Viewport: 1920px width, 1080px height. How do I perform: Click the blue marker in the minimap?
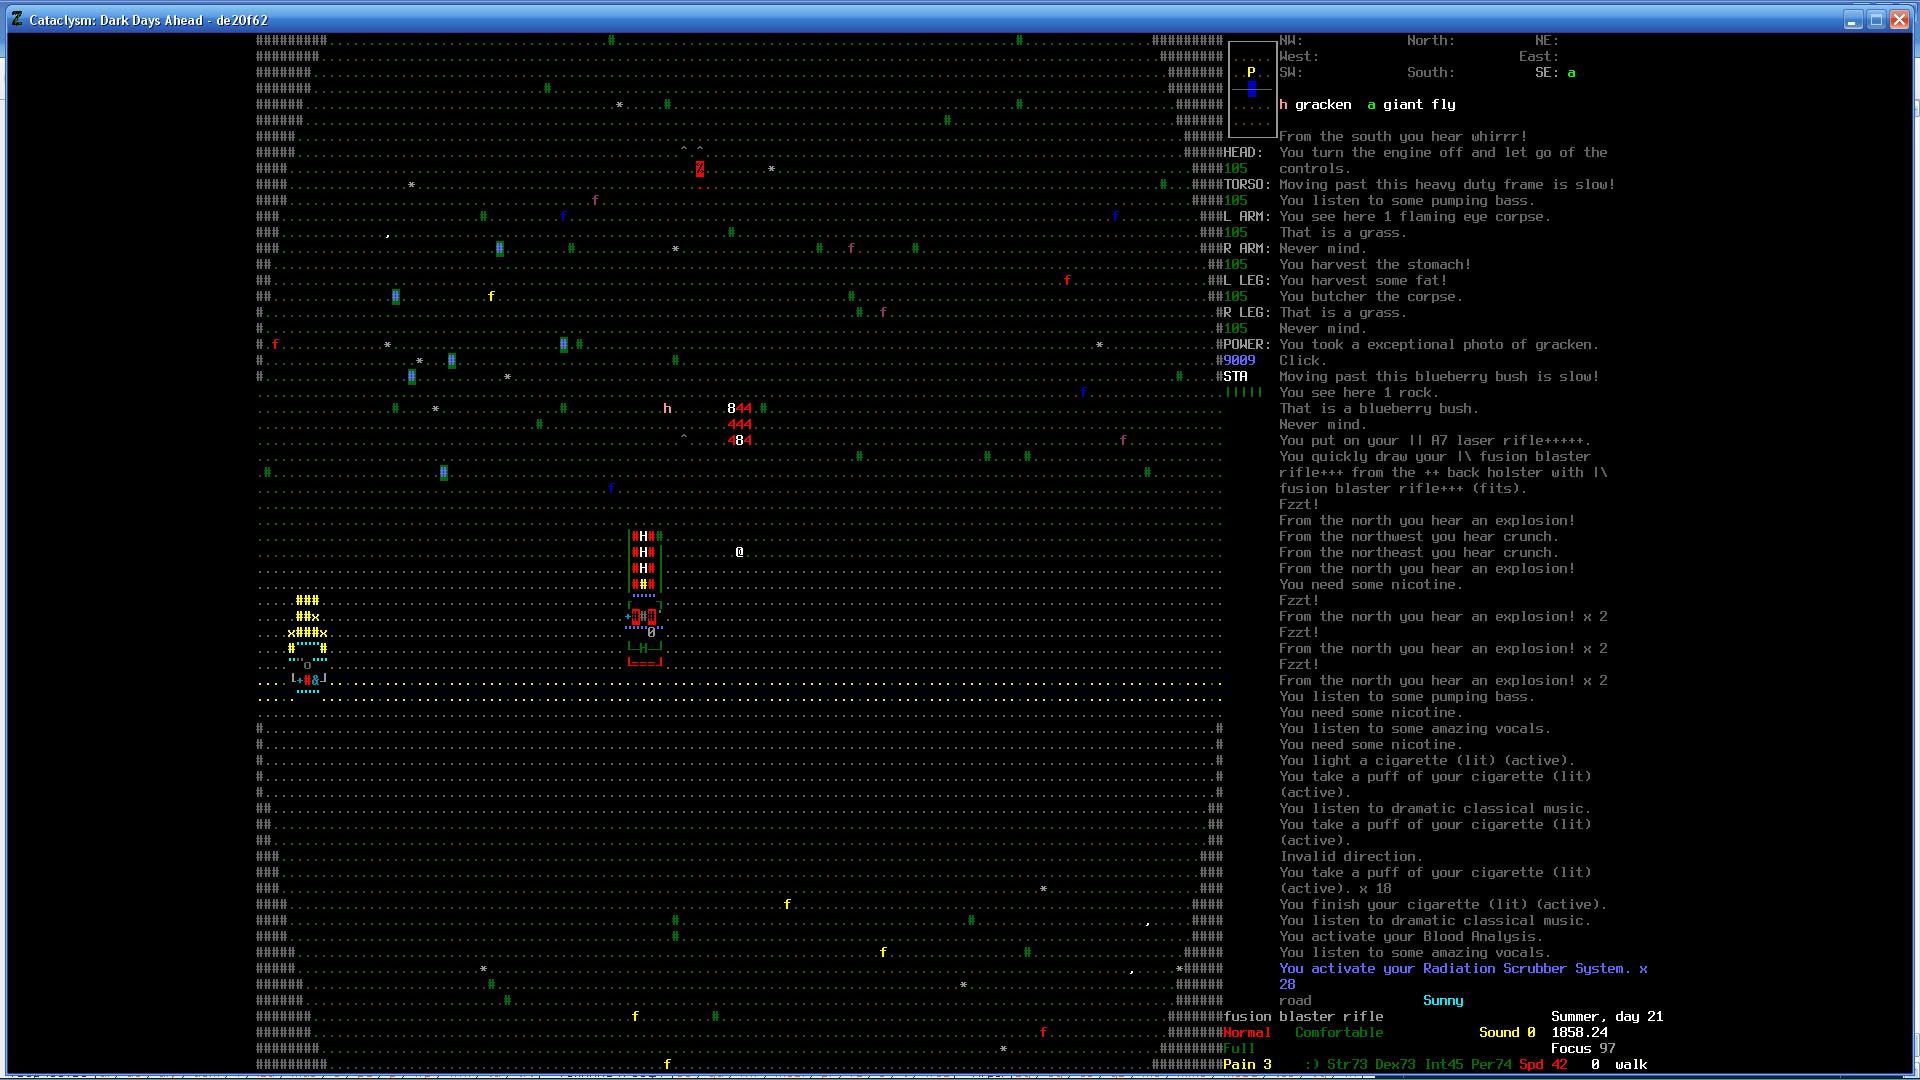(x=1251, y=89)
